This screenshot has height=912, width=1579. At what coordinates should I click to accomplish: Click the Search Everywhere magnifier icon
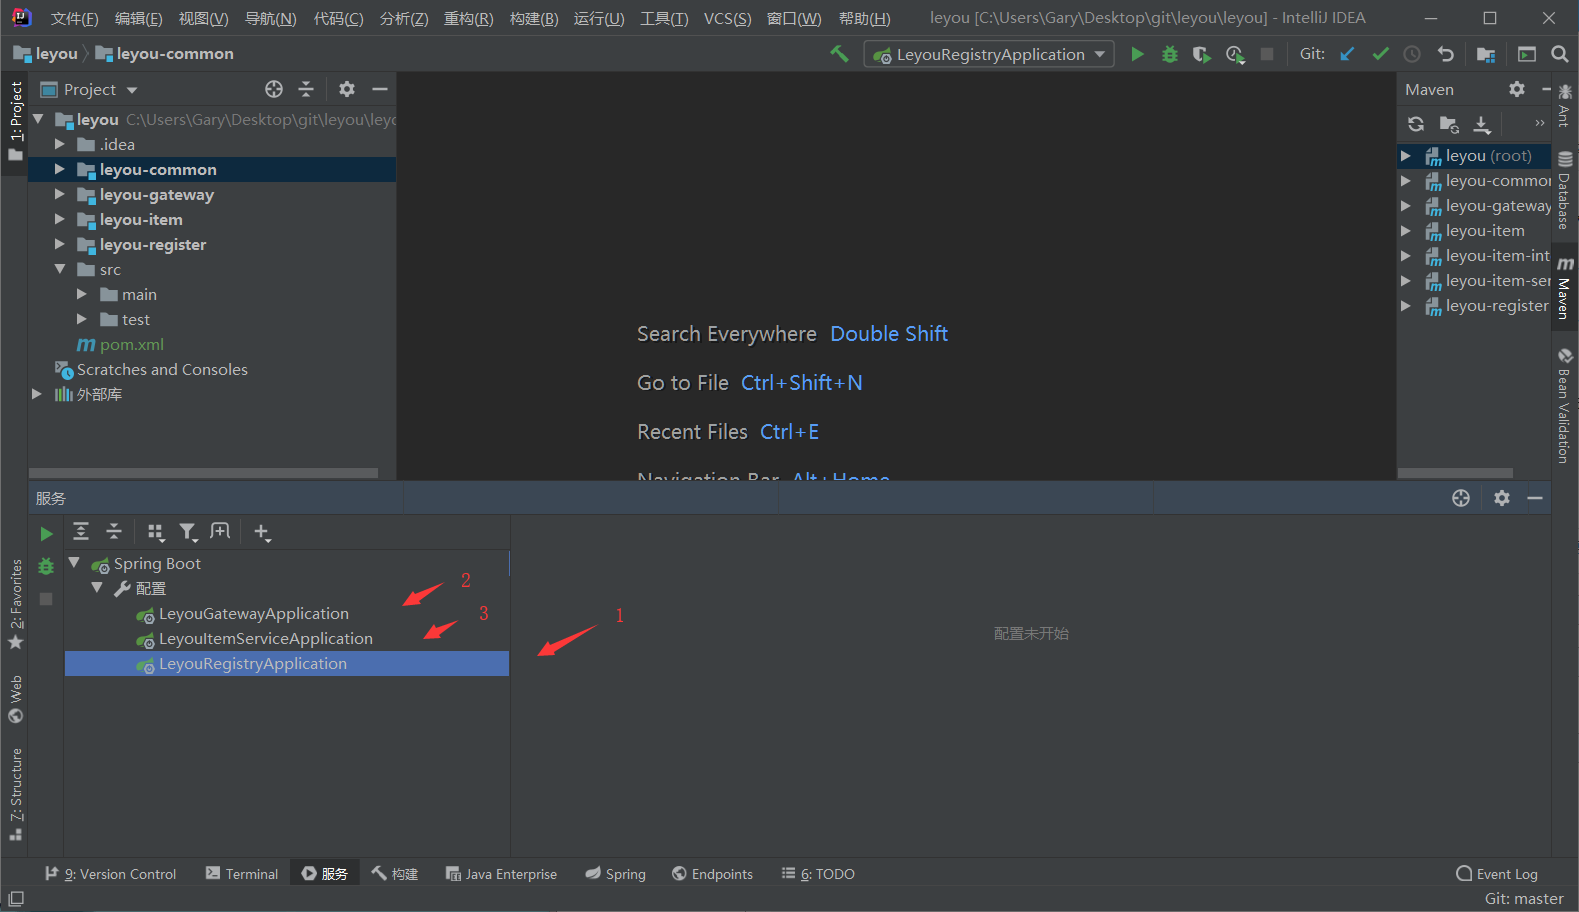(x=1559, y=54)
